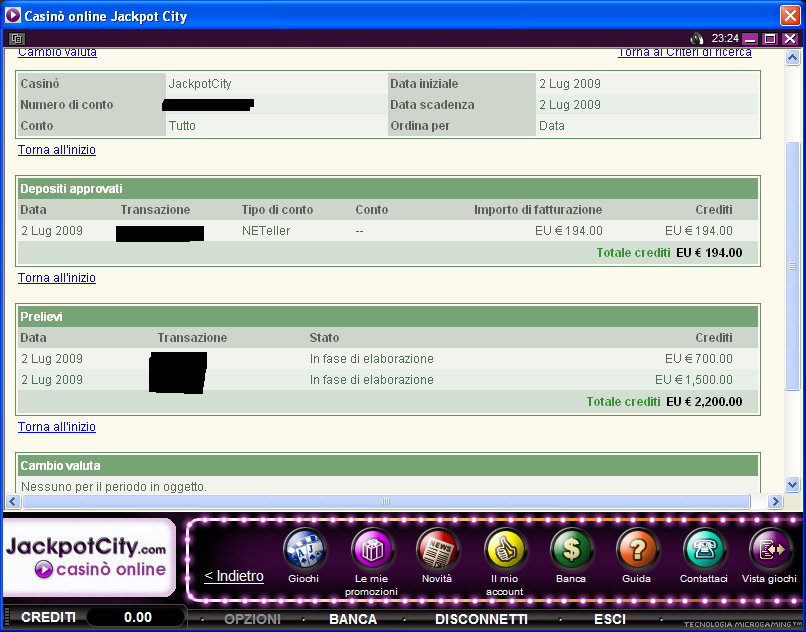Open the Giochi games icon
The image size is (806, 632).
(304, 550)
